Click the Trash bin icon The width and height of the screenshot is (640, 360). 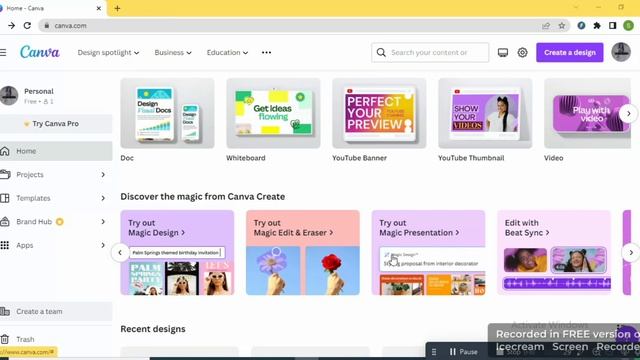(4, 339)
